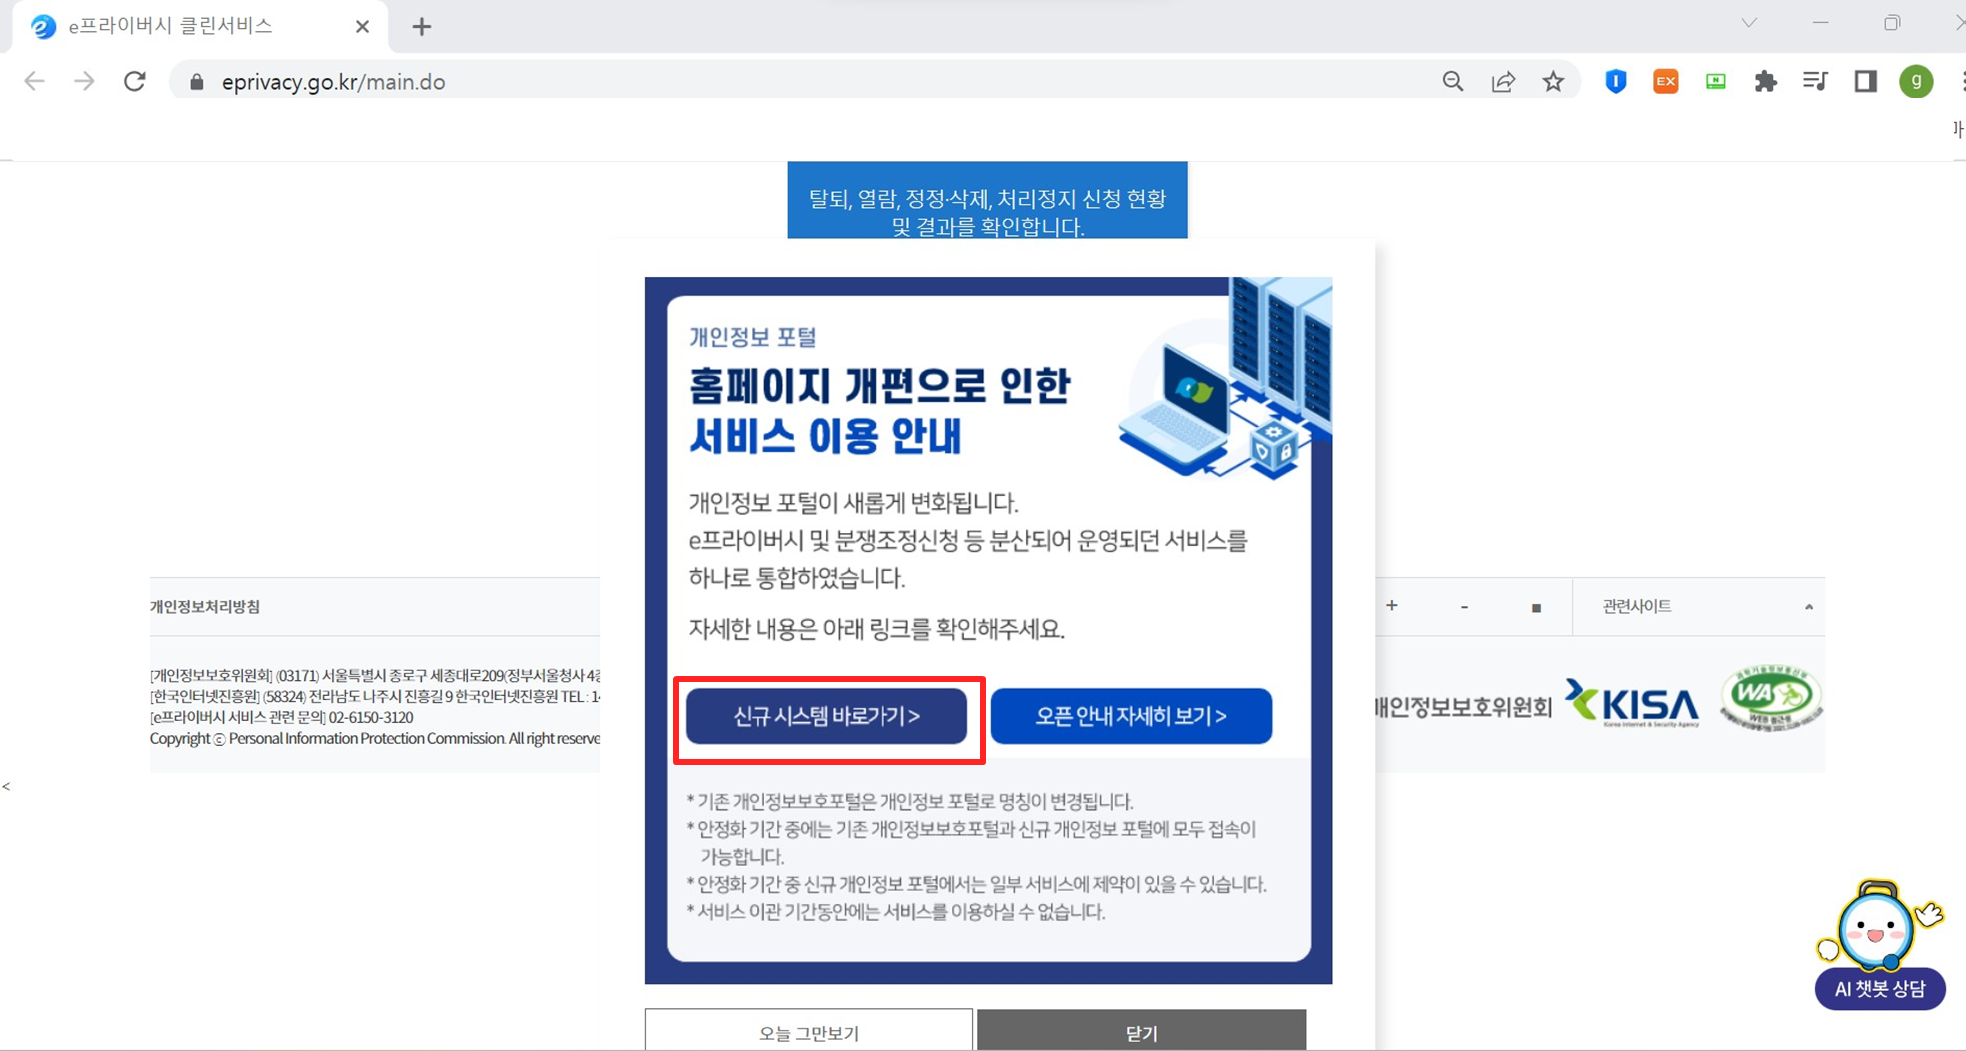Click the zoom magnifier in the address bar
The height and width of the screenshot is (1051, 1966).
[x=1453, y=81]
